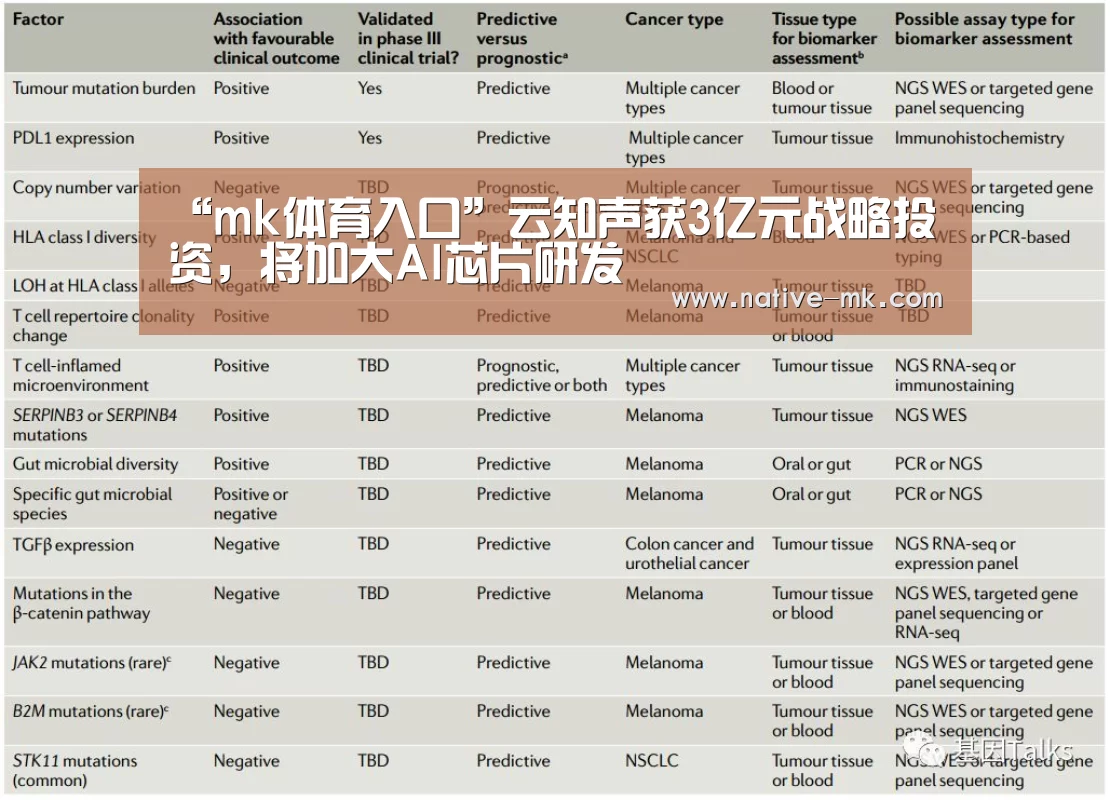Click 'NGS RNA-seq or expression panel' cell

[x=956, y=554]
